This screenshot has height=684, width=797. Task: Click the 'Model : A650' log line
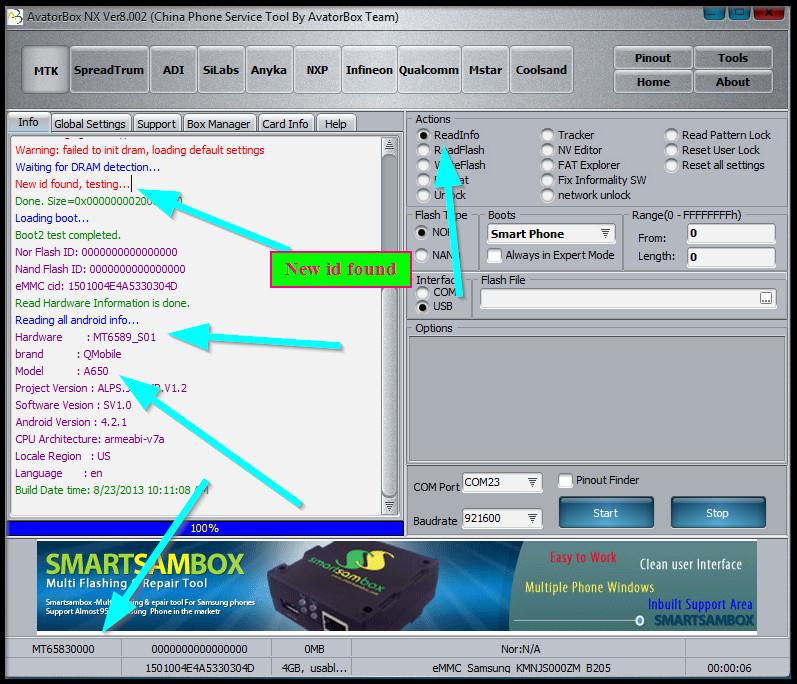tap(62, 371)
